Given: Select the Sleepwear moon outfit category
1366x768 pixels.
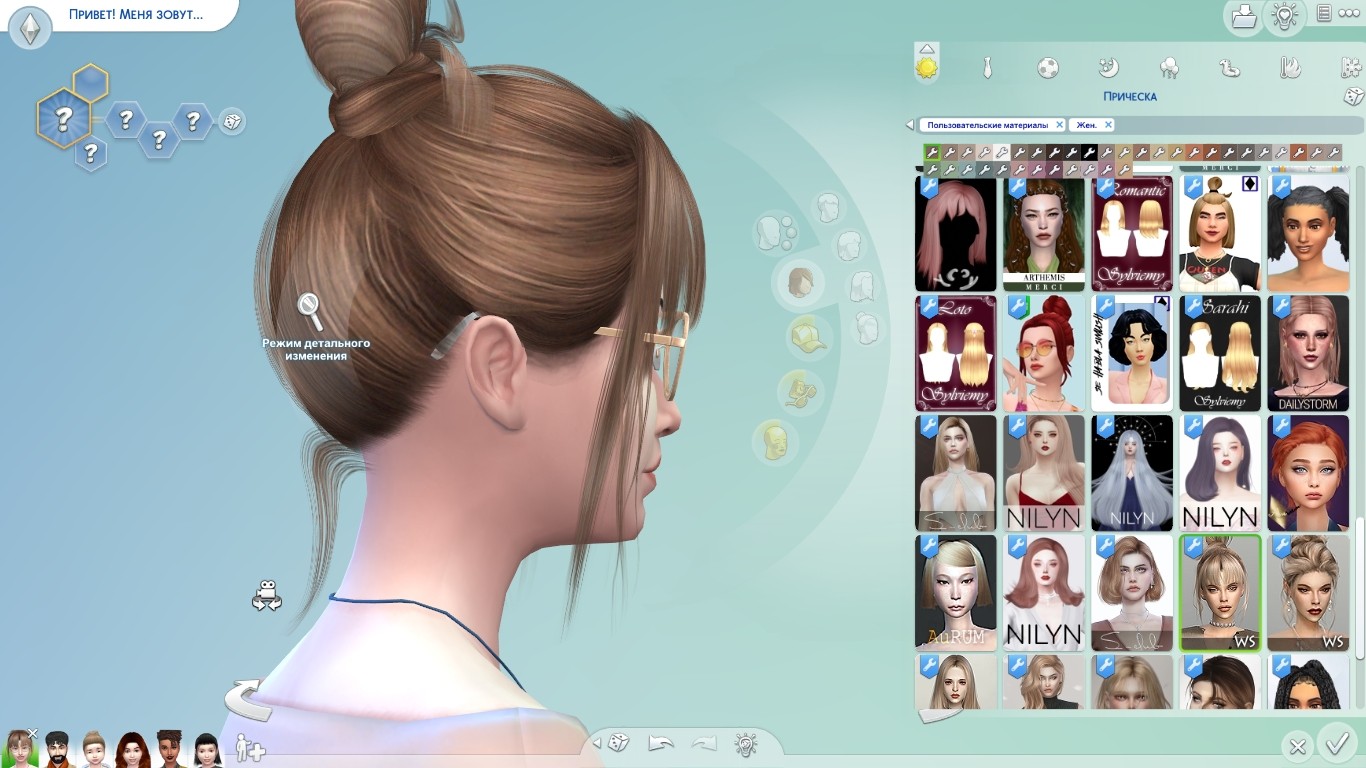Looking at the screenshot, I should coord(1108,68).
